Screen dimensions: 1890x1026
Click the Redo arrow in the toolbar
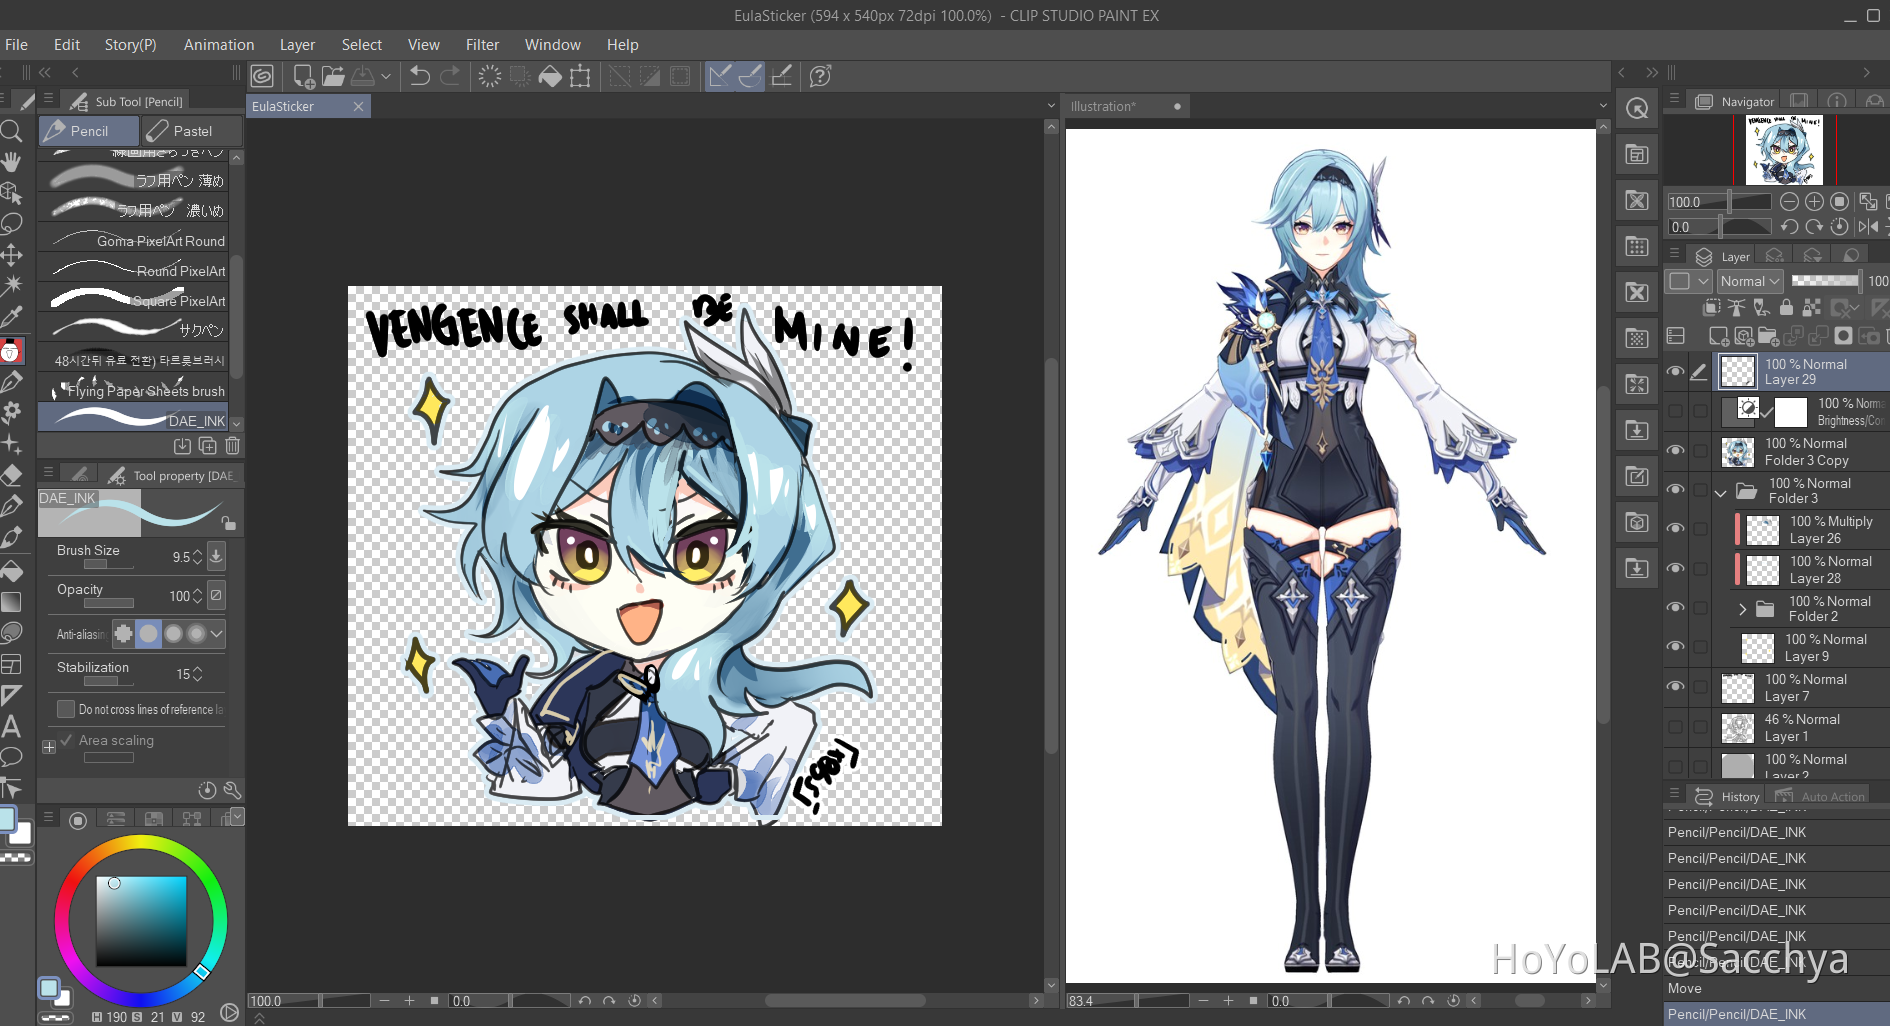coord(451,76)
